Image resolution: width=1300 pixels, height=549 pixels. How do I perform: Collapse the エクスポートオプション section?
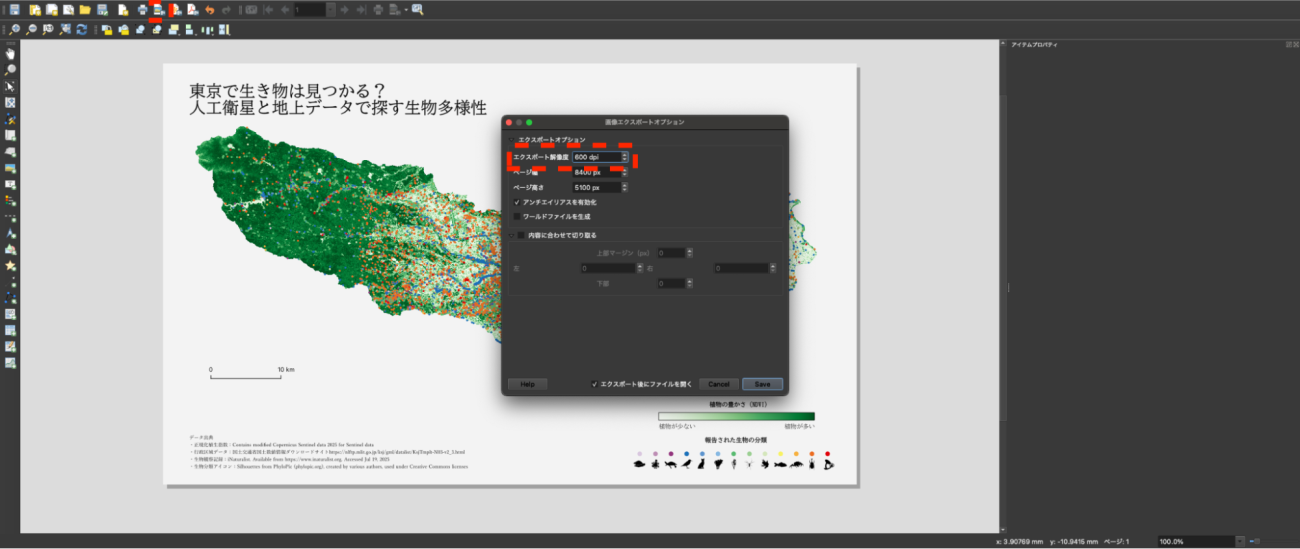pyautogui.click(x=511, y=140)
